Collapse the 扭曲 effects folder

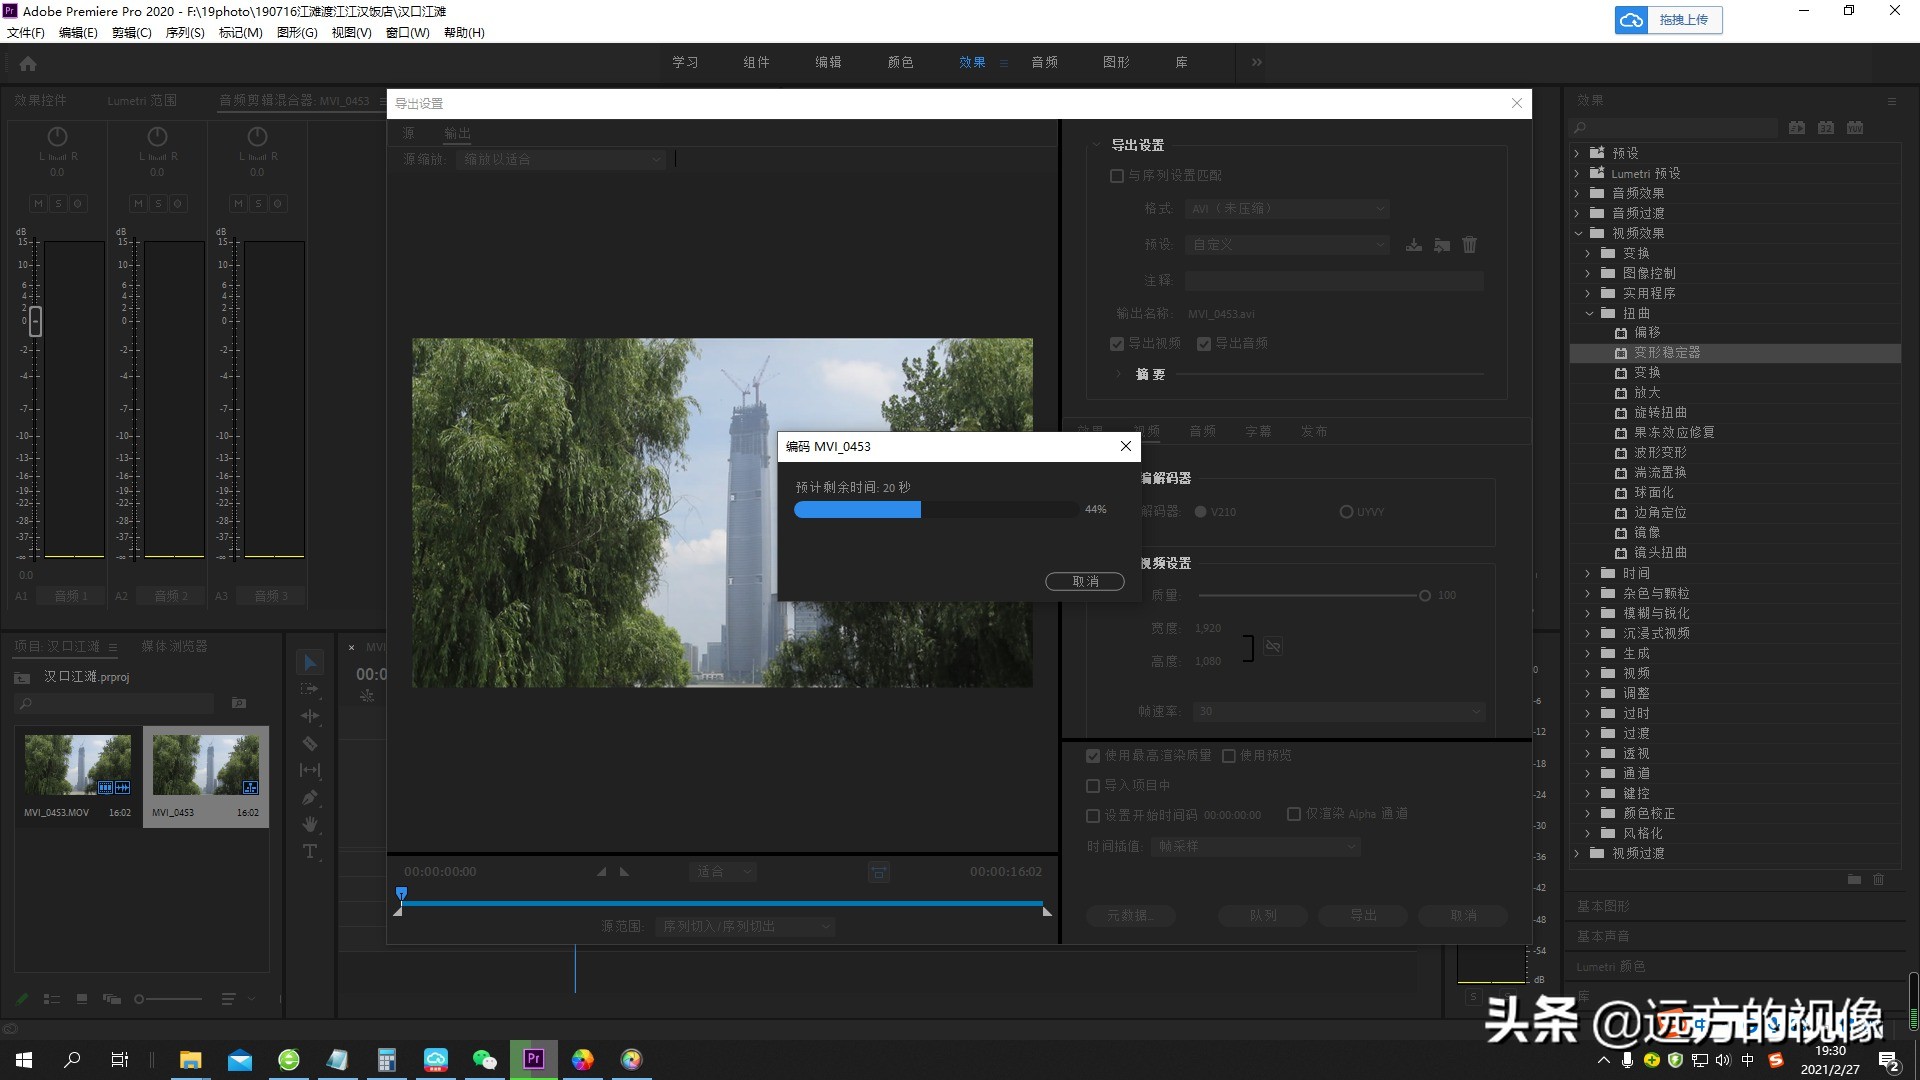tap(1589, 313)
